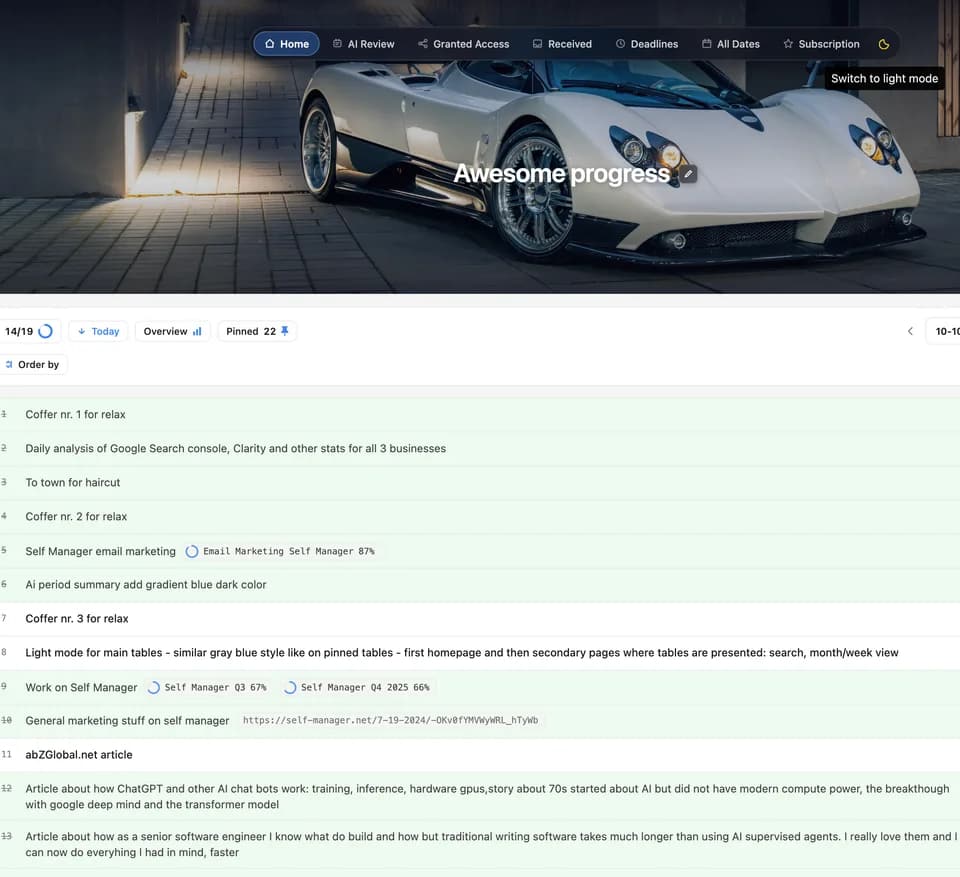Go to Granted Access tab

pos(463,44)
